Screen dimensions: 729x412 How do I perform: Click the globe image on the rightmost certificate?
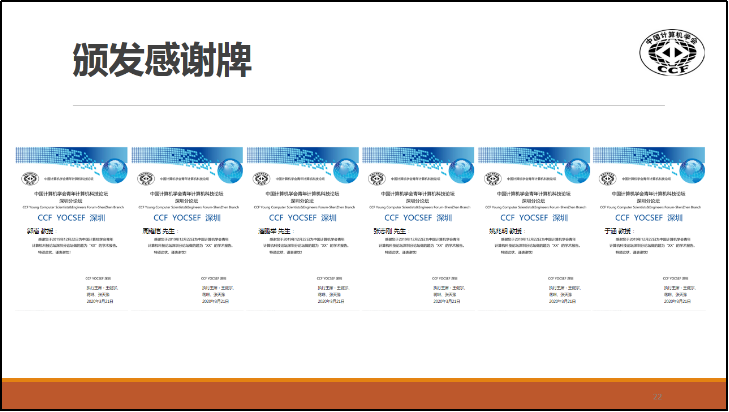(692, 171)
